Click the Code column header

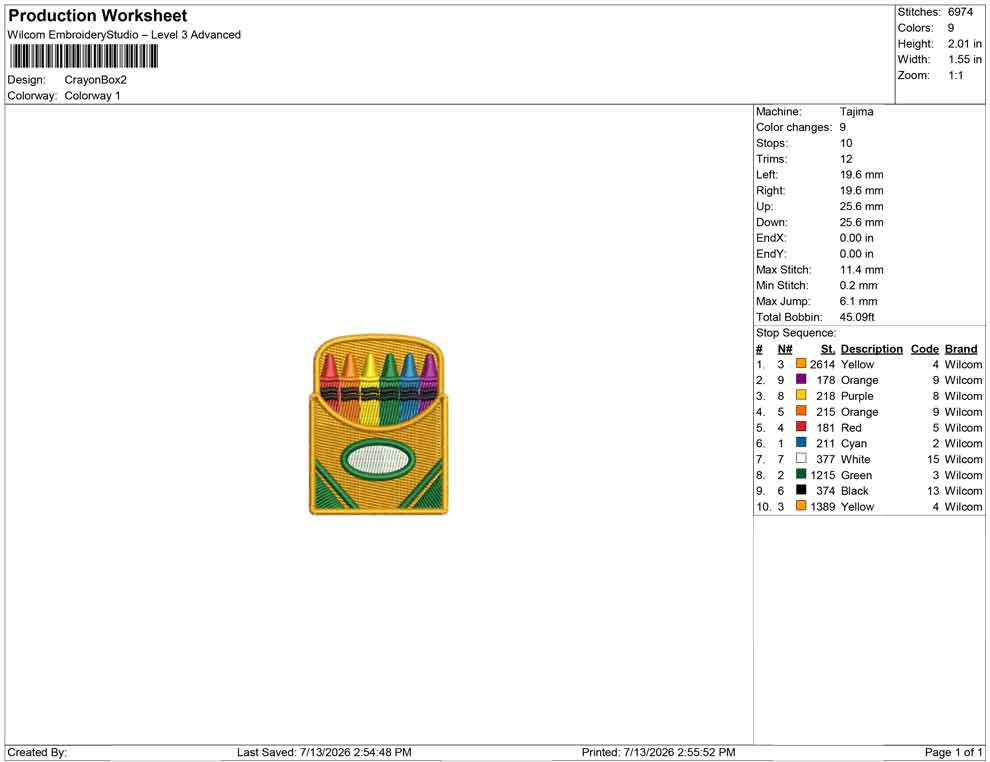(x=924, y=349)
